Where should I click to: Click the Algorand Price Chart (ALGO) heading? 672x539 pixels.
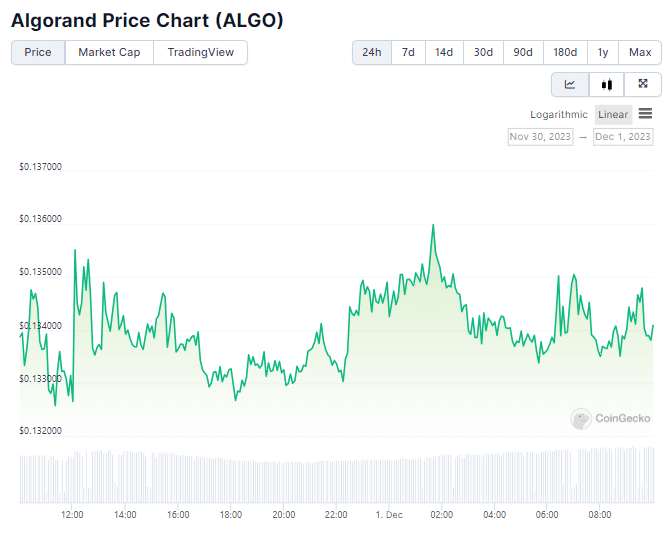click(x=147, y=21)
